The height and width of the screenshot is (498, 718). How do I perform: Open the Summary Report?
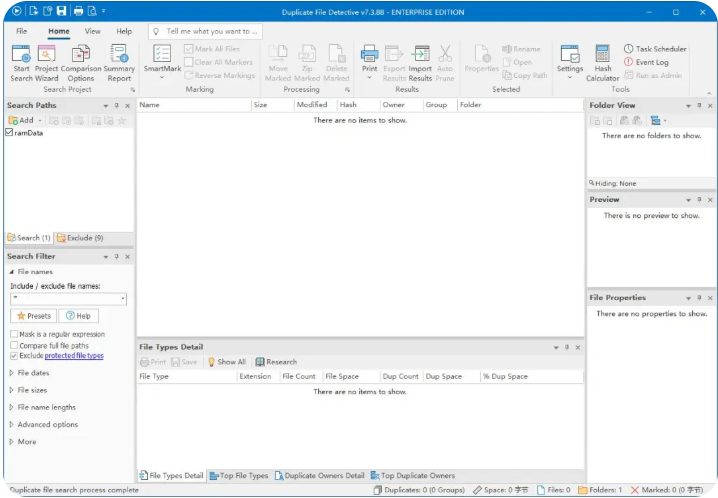119,63
